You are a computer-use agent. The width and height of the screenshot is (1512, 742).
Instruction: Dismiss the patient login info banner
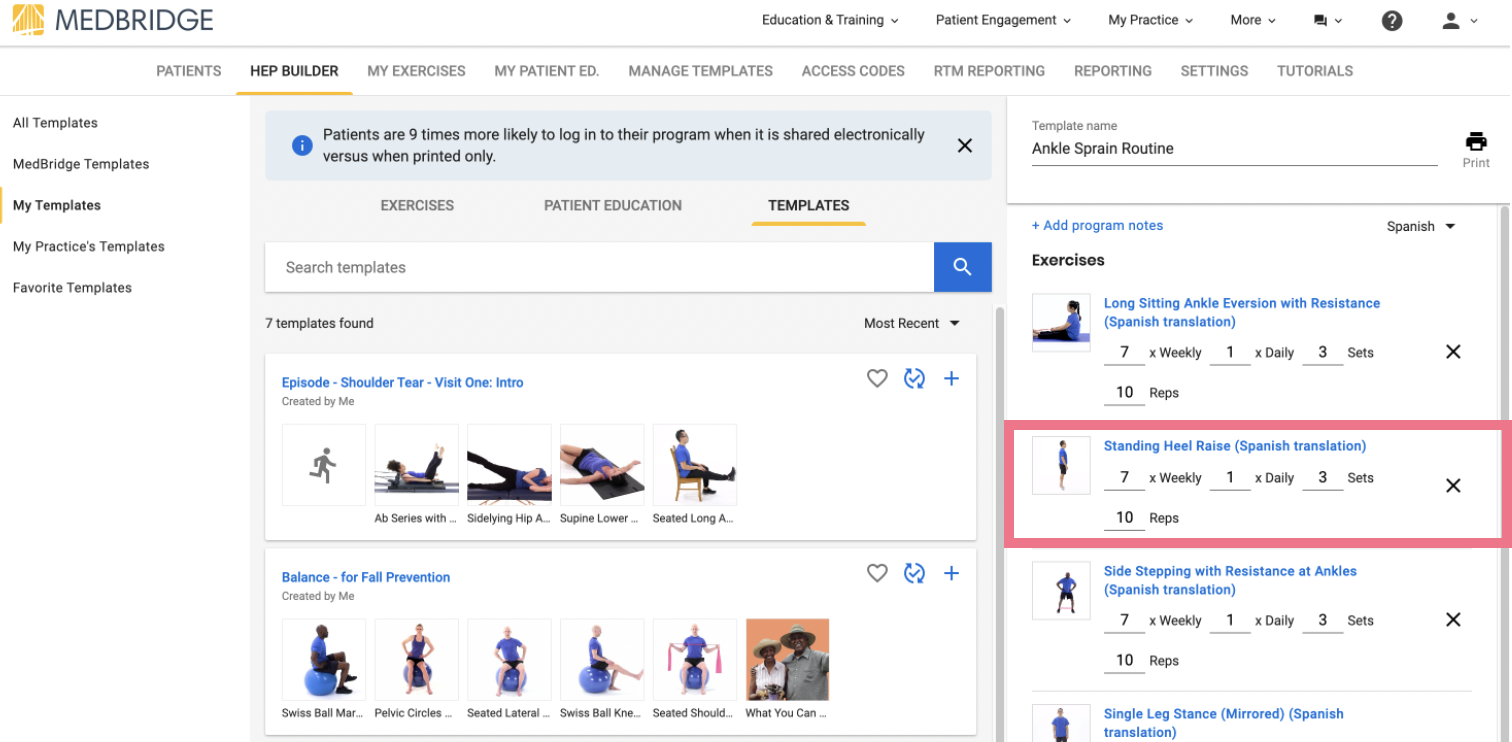click(964, 145)
